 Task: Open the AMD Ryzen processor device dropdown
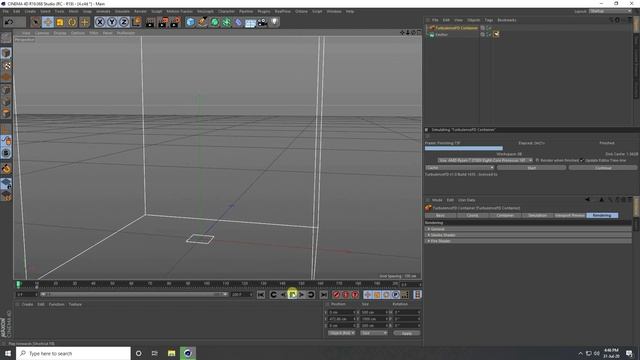tap(485, 160)
